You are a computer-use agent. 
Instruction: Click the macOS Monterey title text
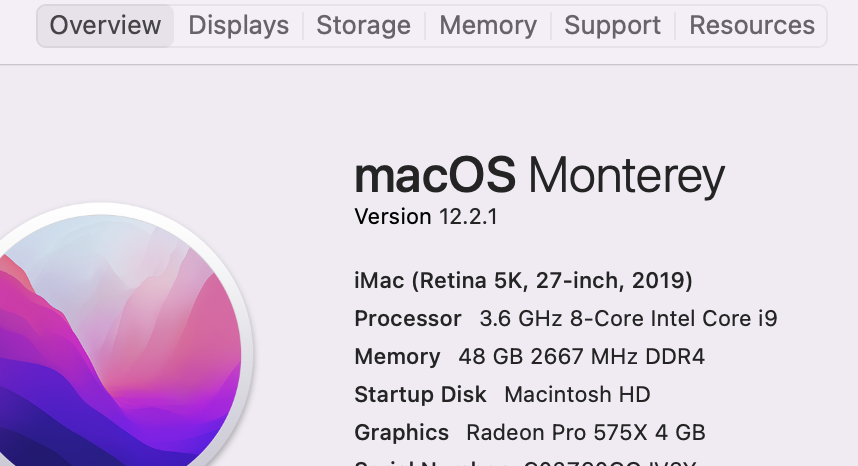539,177
